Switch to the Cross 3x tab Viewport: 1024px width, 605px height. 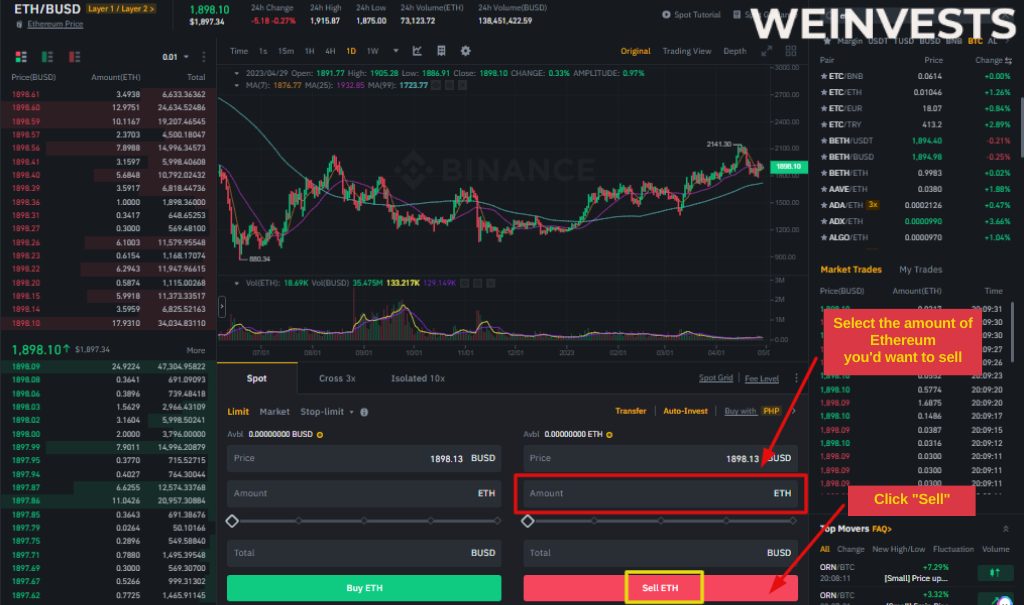tap(337, 378)
